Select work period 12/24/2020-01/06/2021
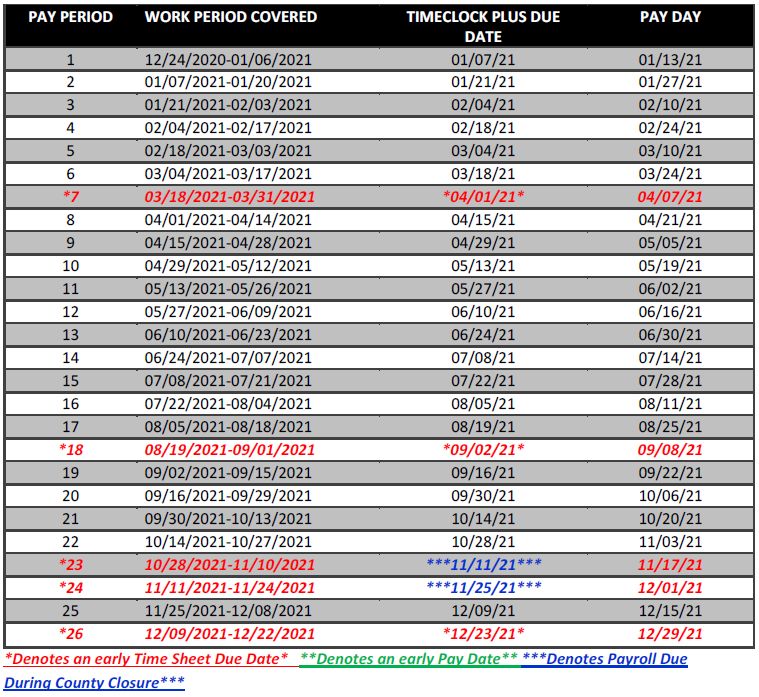 point(228,60)
